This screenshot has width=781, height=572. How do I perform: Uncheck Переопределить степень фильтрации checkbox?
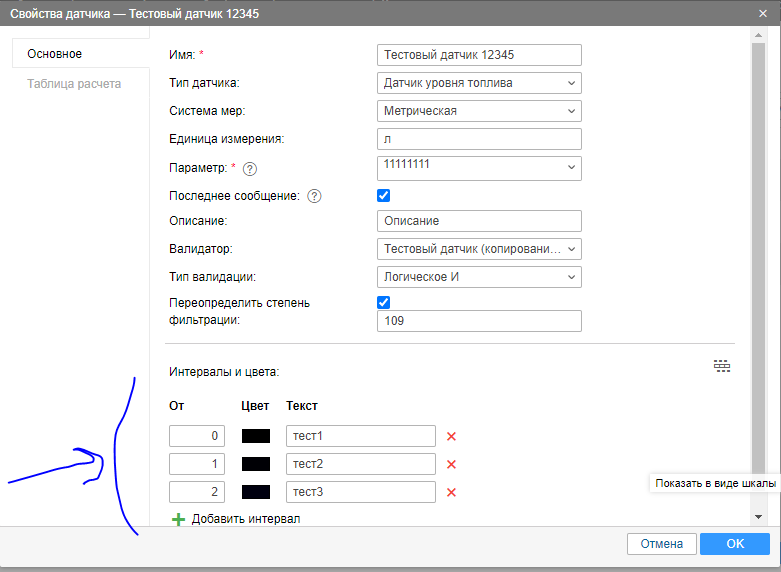point(384,302)
